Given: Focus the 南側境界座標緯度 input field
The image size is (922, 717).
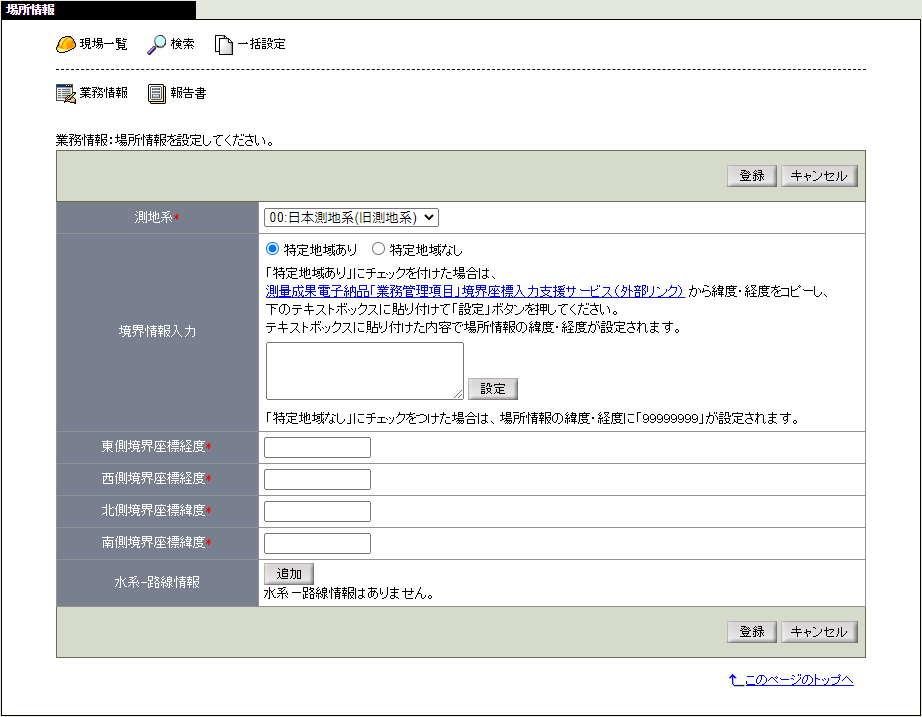Looking at the screenshot, I should 318,543.
